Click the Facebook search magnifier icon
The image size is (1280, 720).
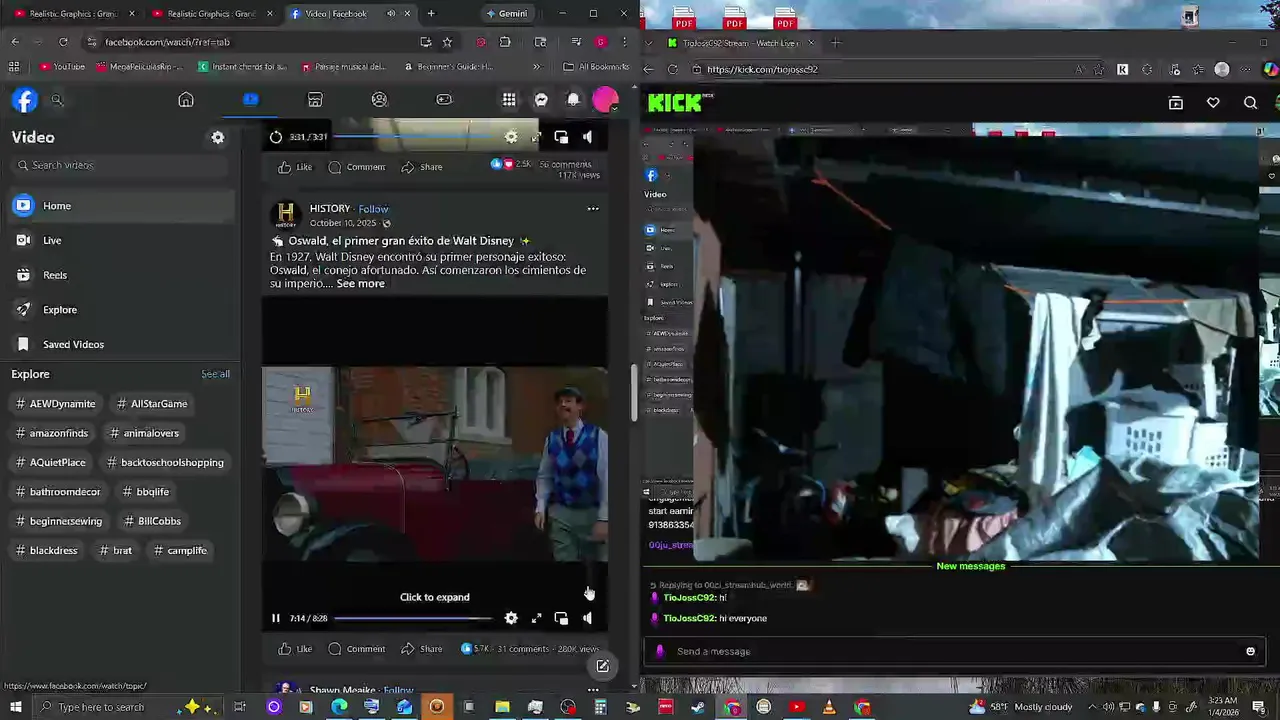point(57,100)
